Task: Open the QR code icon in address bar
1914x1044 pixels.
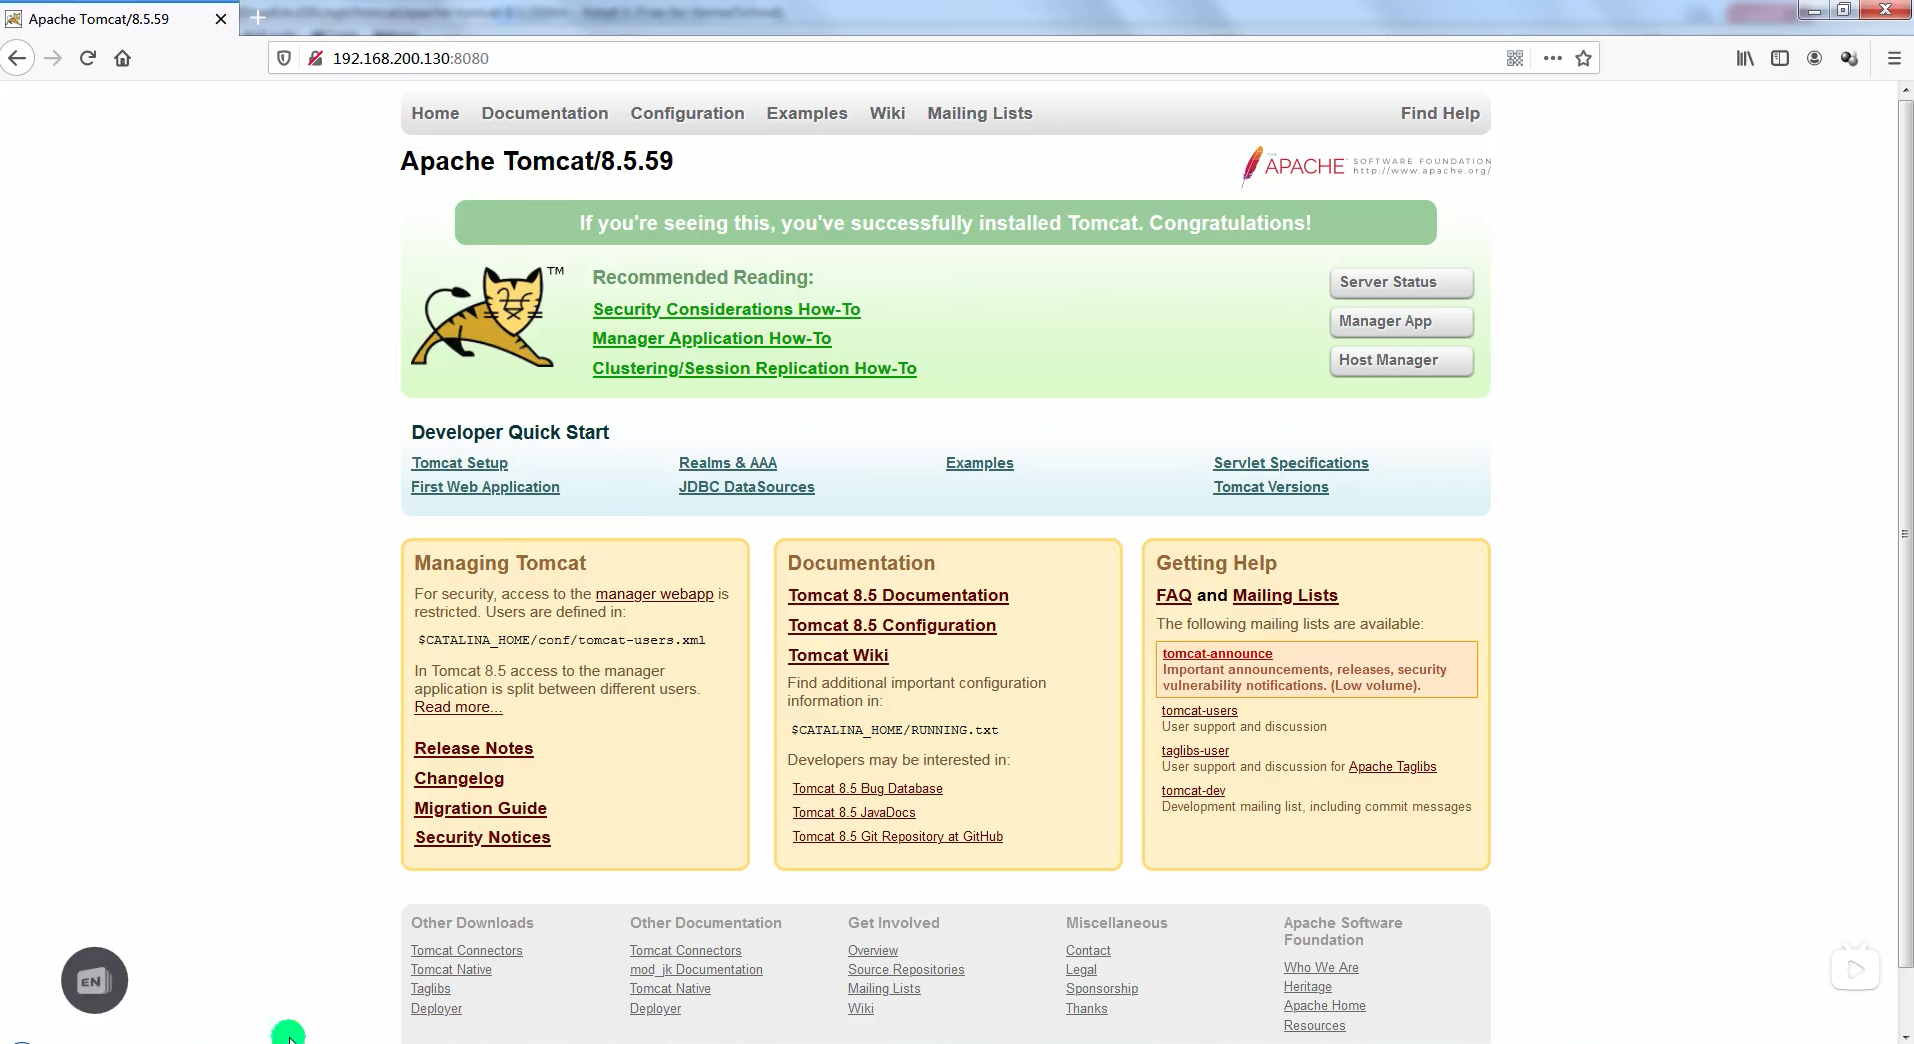Action: click(1515, 58)
